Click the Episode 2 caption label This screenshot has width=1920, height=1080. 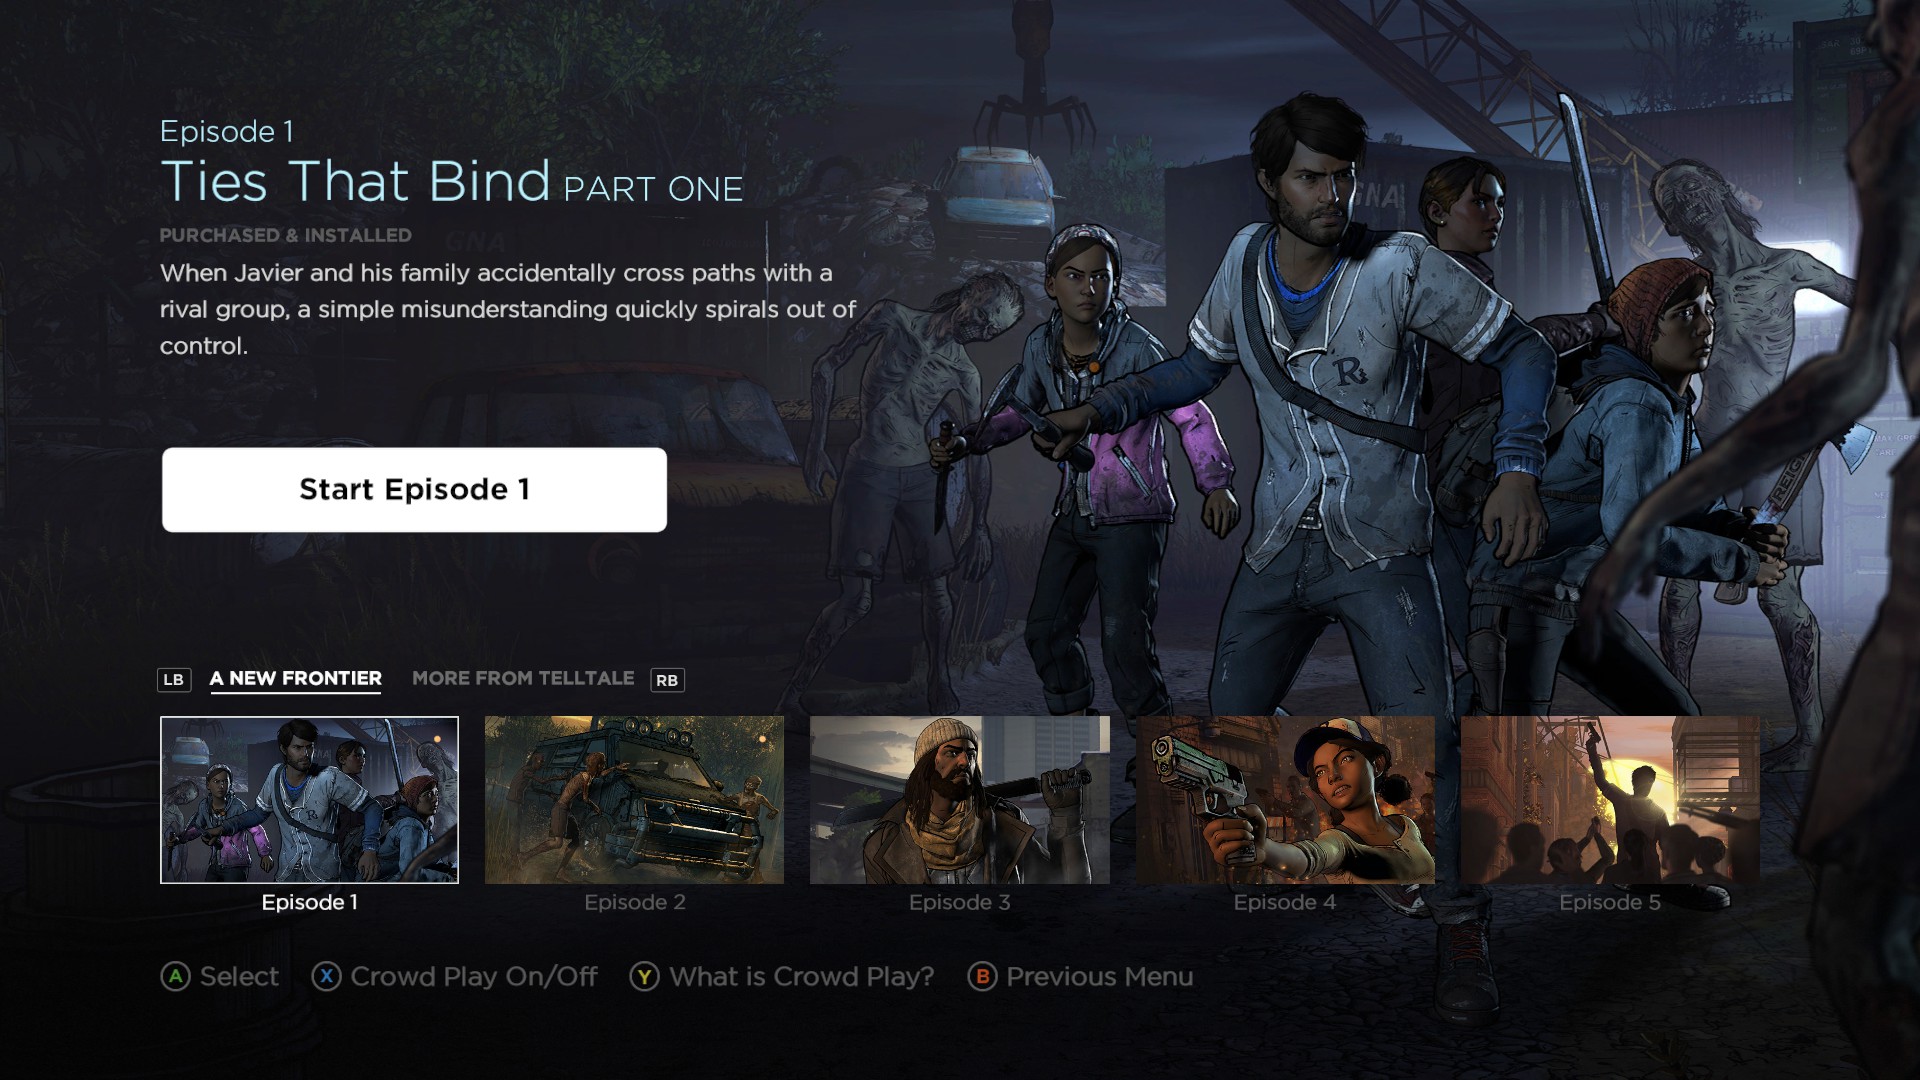[635, 902]
